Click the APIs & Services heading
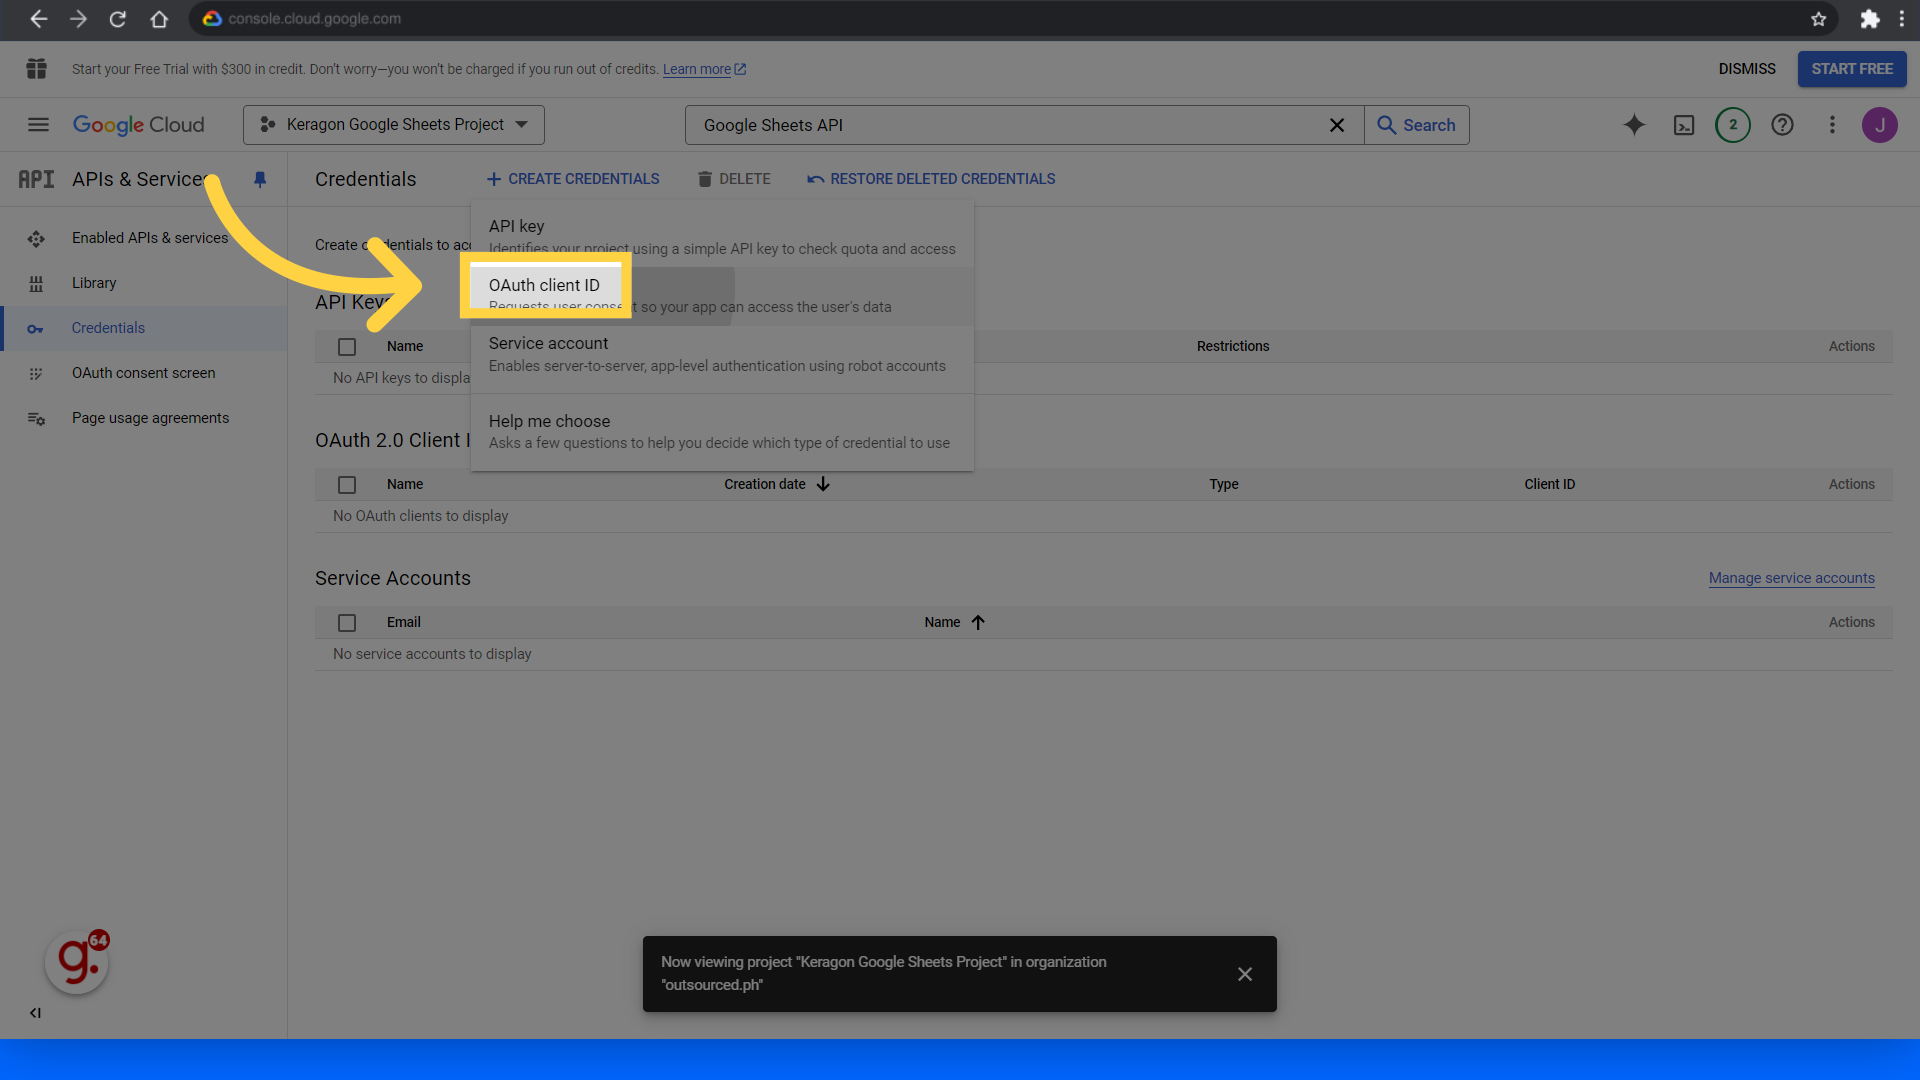 pos(140,179)
